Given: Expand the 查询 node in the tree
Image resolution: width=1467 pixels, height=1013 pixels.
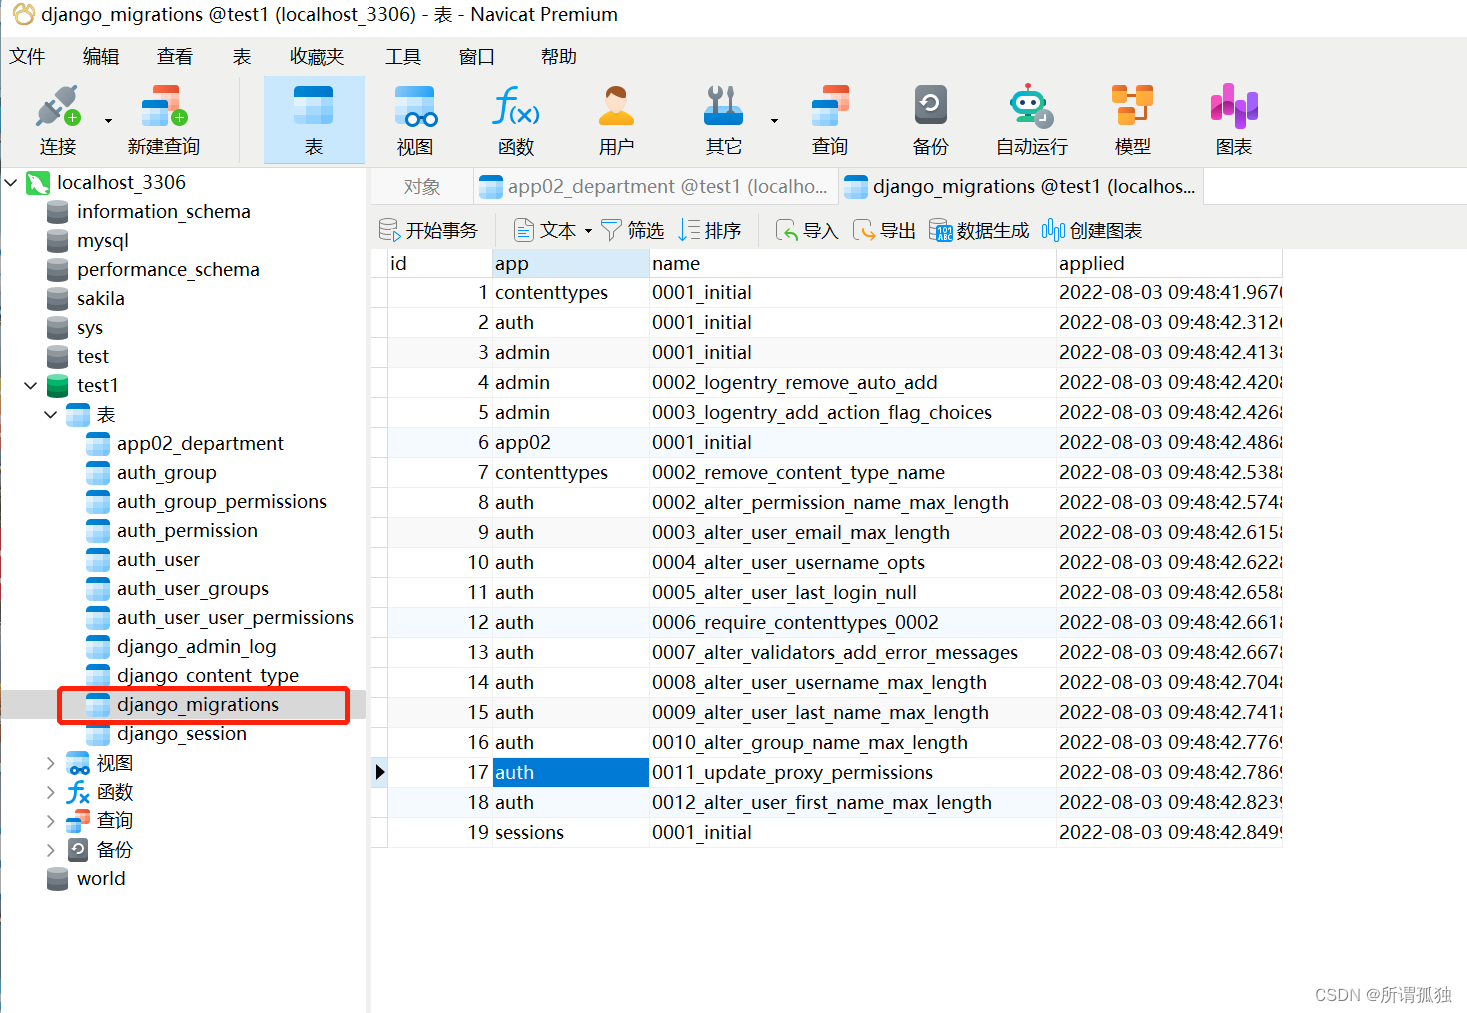Looking at the screenshot, I should pyautogui.click(x=51, y=821).
